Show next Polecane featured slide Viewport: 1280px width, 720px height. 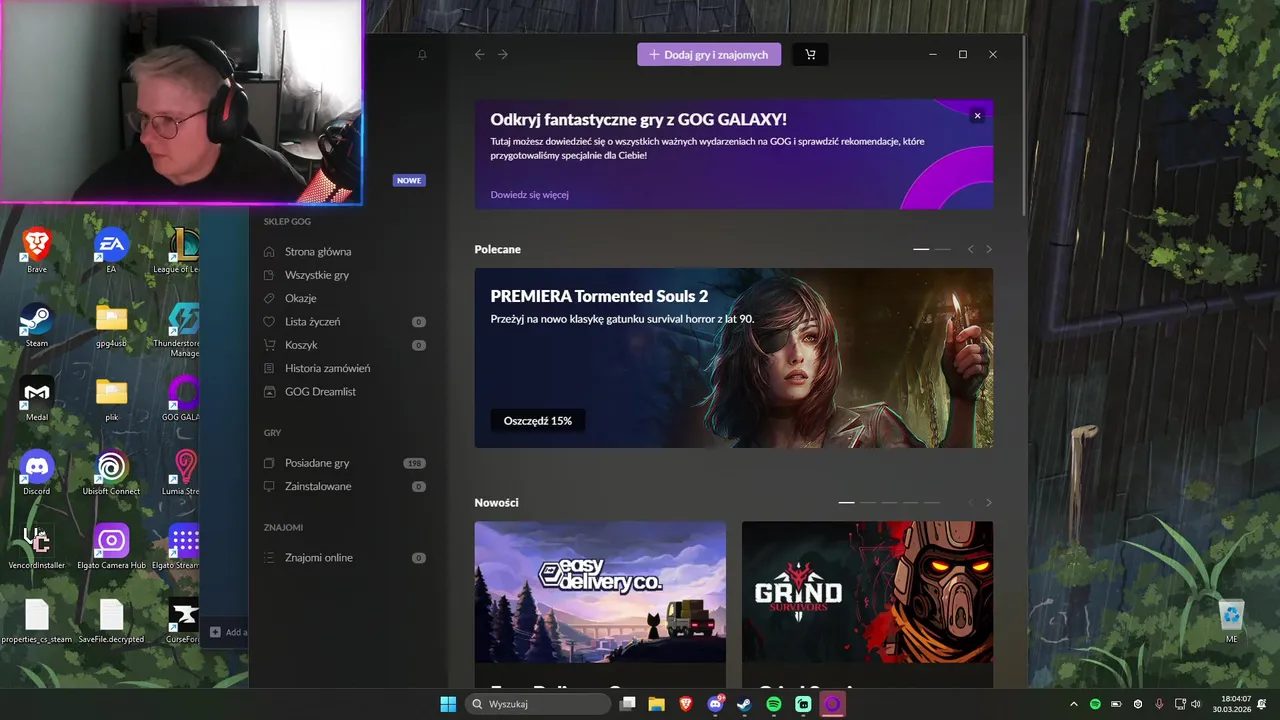coord(989,249)
